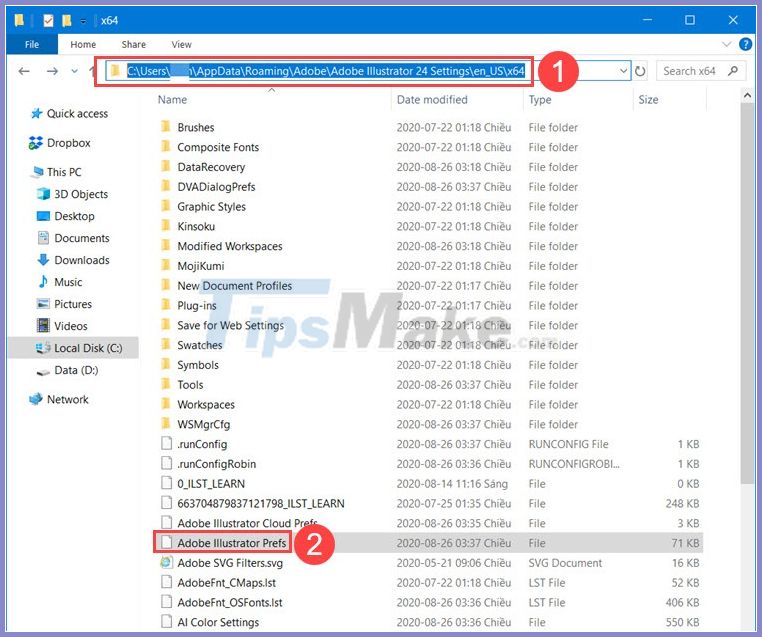Open the recent locations dropdown arrow
The image size is (762, 637).
[73, 72]
